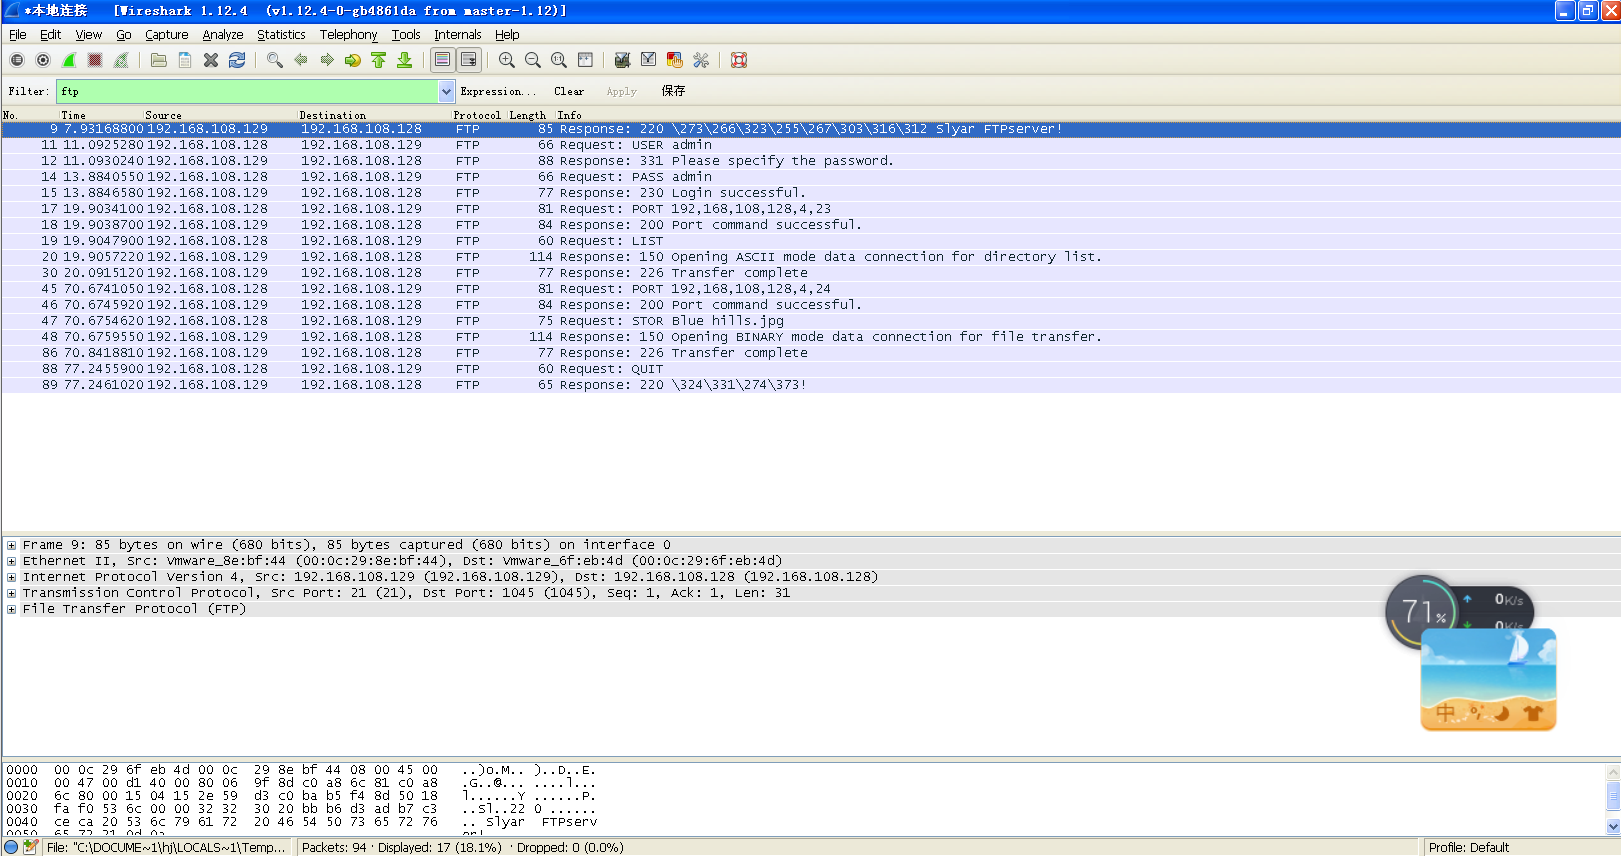
Task: Click the Clear filter button
Action: [x=569, y=91]
